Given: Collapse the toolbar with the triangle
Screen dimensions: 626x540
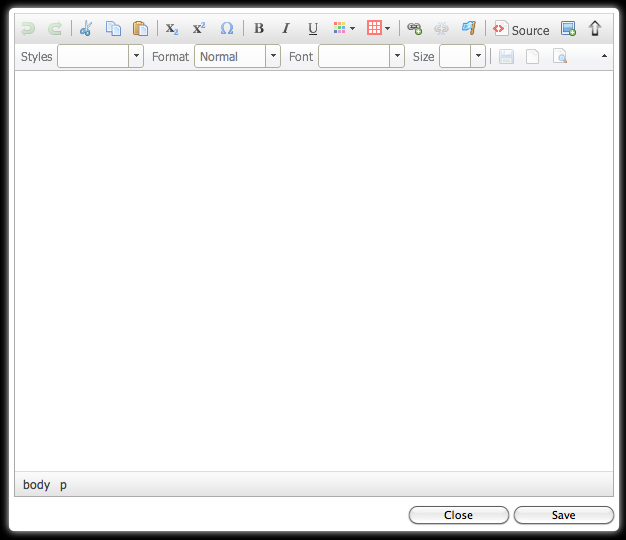Looking at the screenshot, I should point(604,56).
